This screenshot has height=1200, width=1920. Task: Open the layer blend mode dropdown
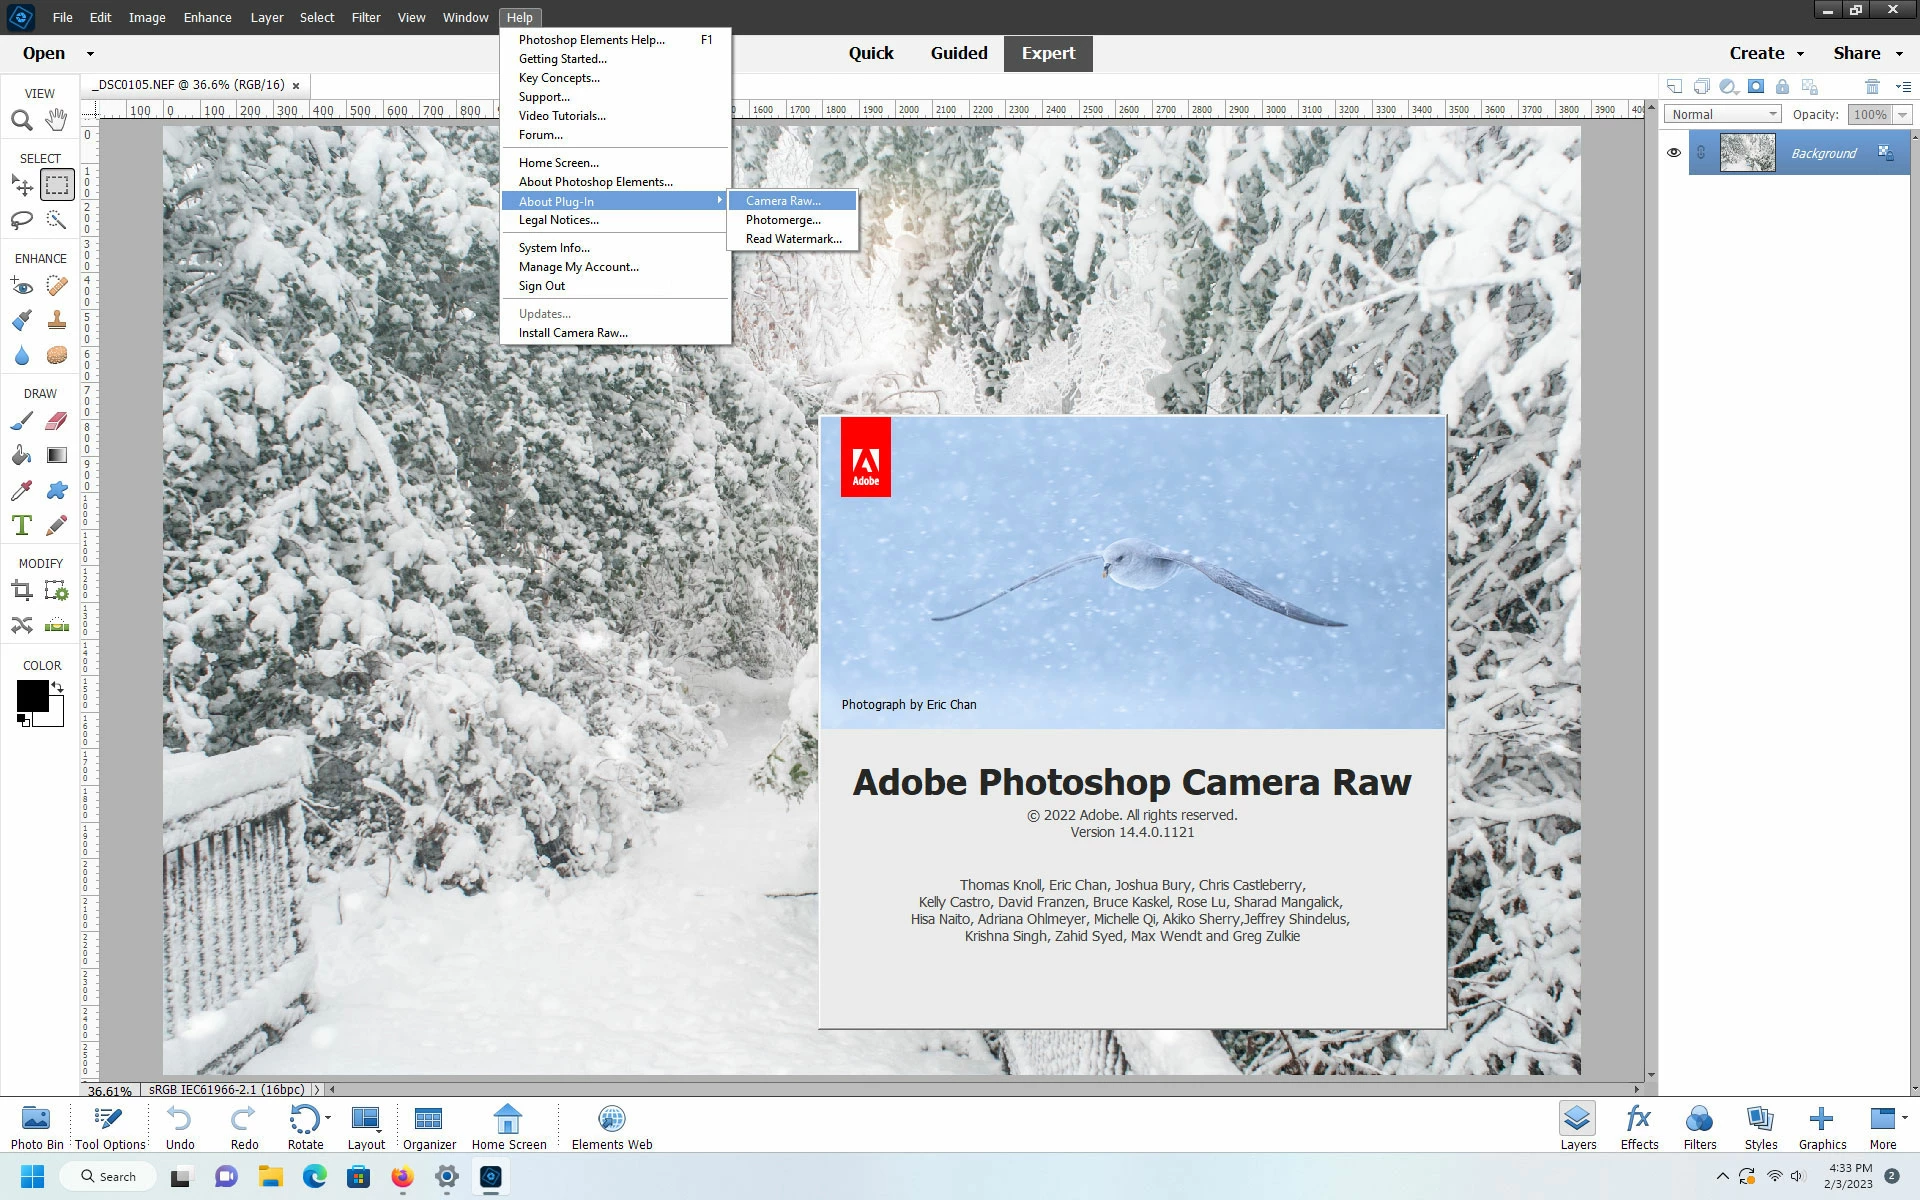pos(1722,114)
